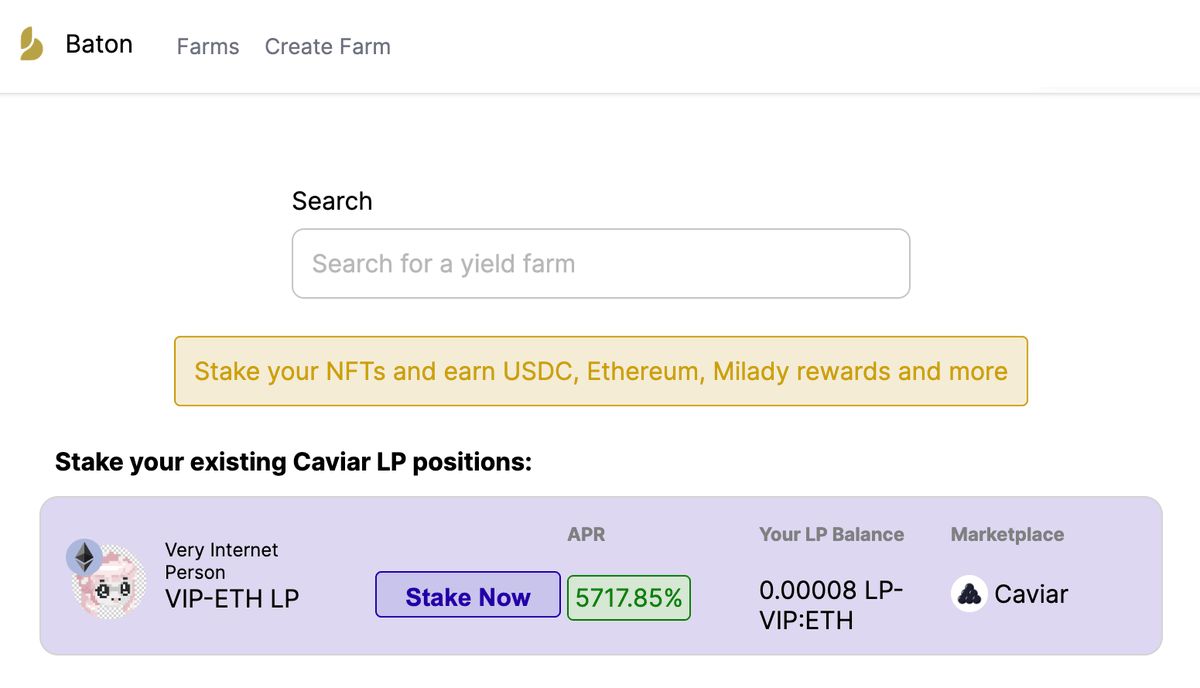
Task: Click the VIP-ETH LP farm name
Action: [x=232, y=598]
